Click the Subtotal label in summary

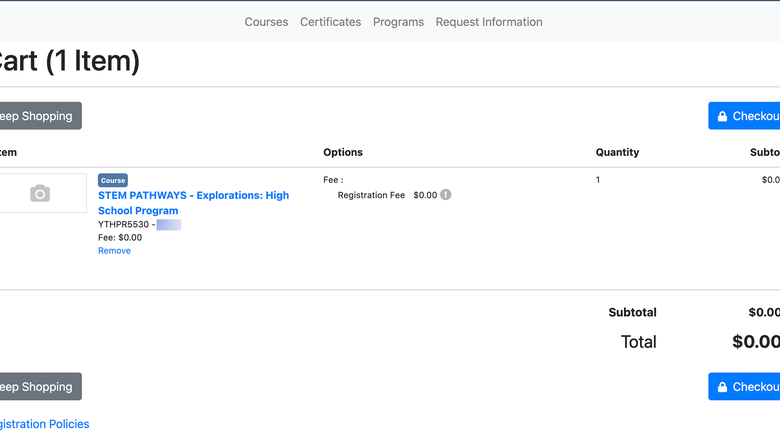click(x=632, y=312)
